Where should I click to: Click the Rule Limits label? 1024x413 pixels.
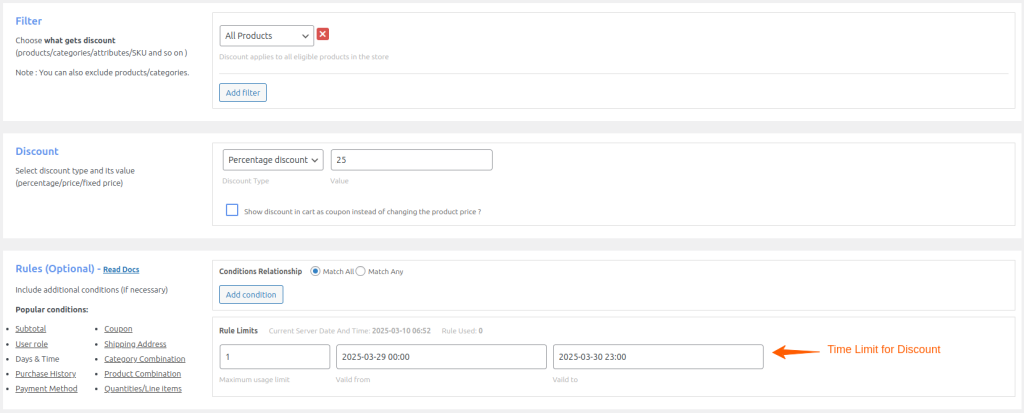point(238,331)
